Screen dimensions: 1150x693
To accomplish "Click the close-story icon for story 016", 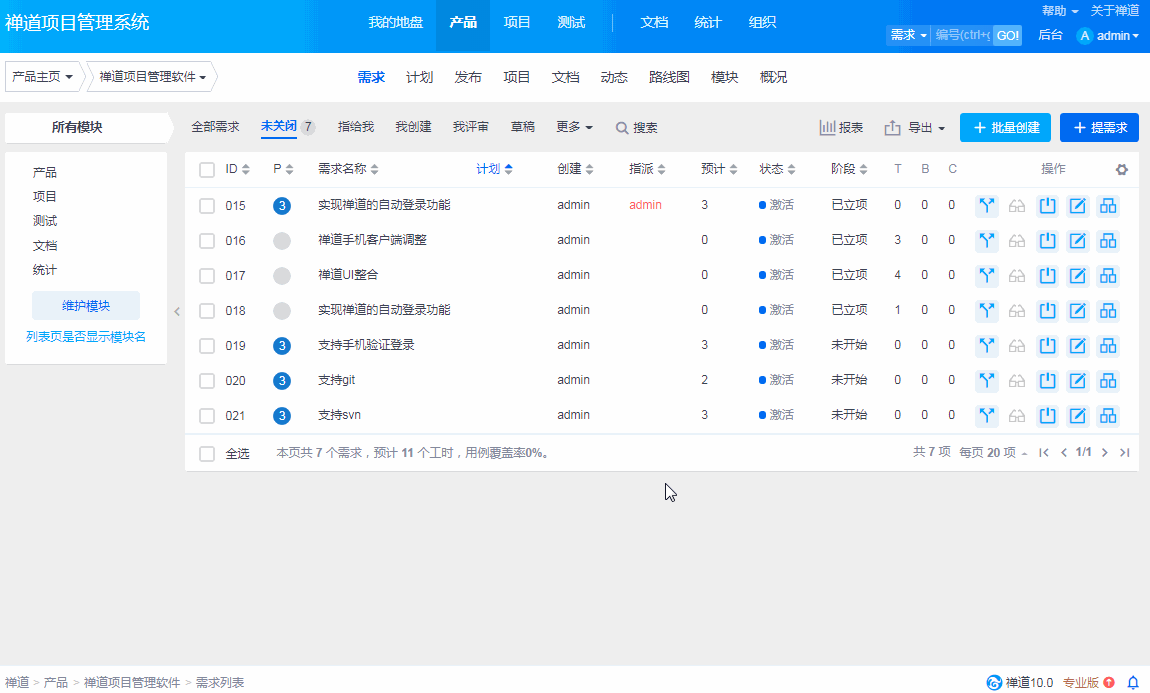I will [1048, 241].
